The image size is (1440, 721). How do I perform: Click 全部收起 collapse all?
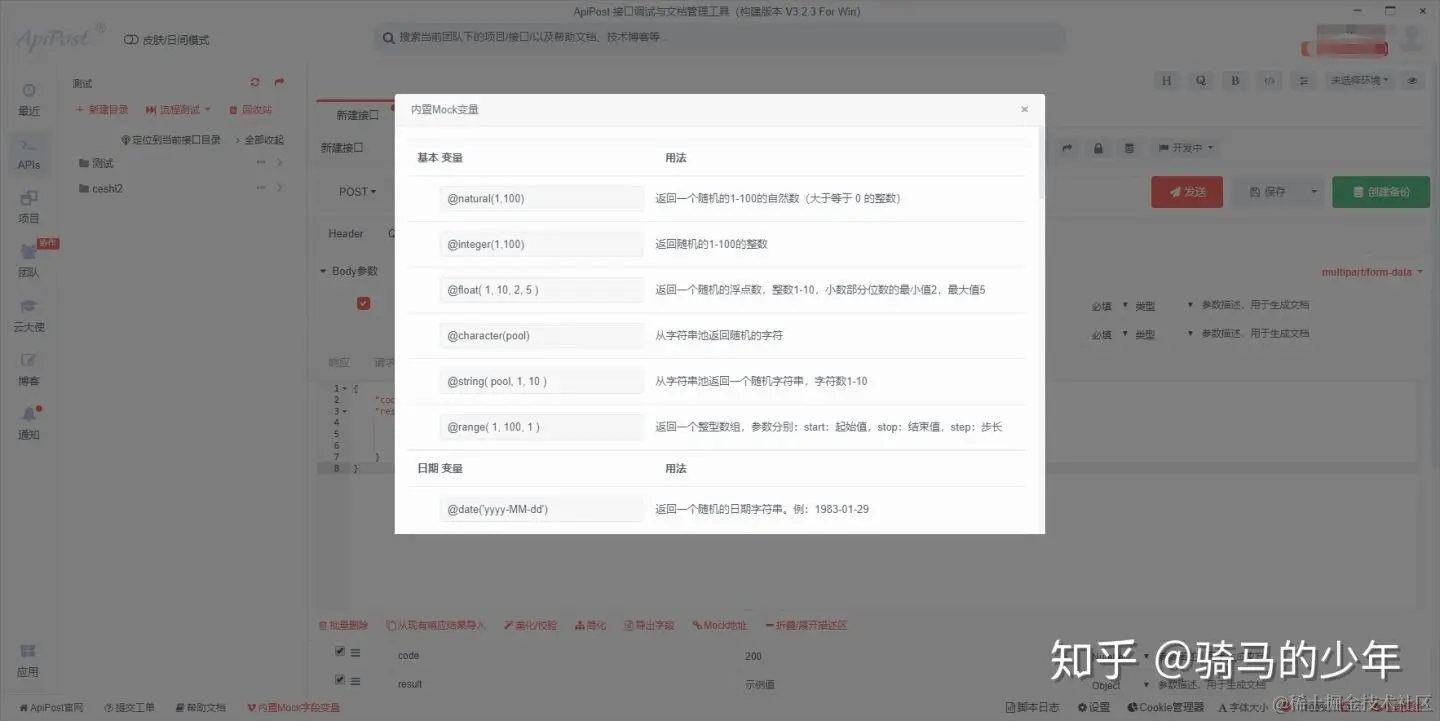[259, 140]
